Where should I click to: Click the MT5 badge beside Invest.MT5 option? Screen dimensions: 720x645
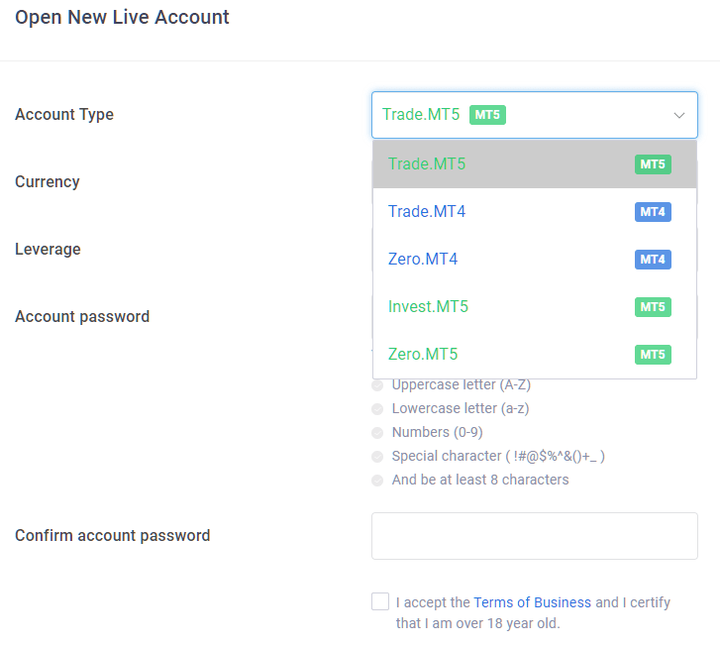[x=652, y=307]
